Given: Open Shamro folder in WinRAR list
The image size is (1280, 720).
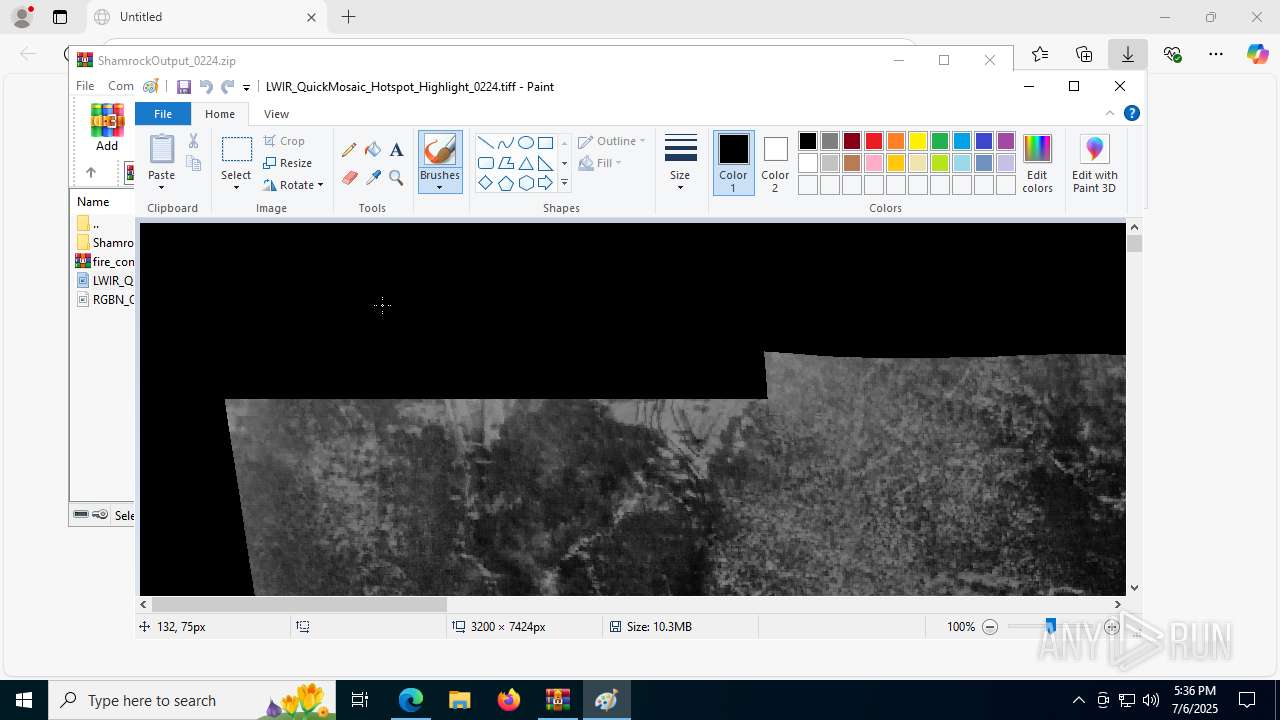Looking at the screenshot, I should pos(105,243).
